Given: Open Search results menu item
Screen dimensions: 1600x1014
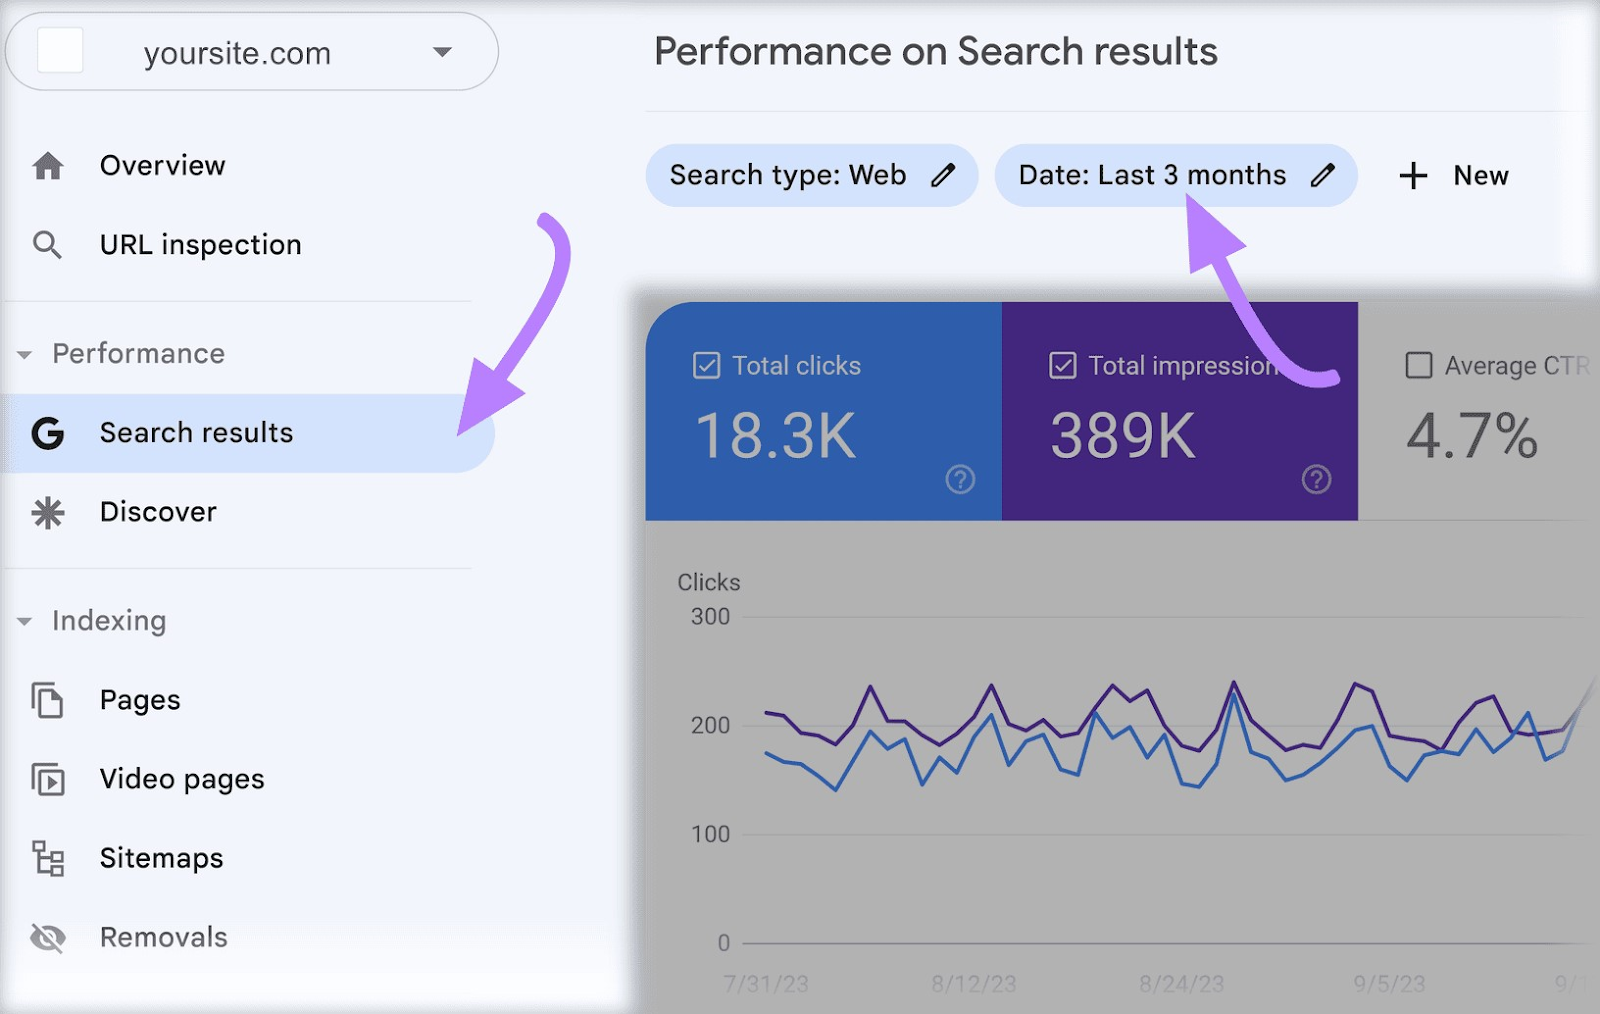Looking at the screenshot, I should tap(197, 433).
